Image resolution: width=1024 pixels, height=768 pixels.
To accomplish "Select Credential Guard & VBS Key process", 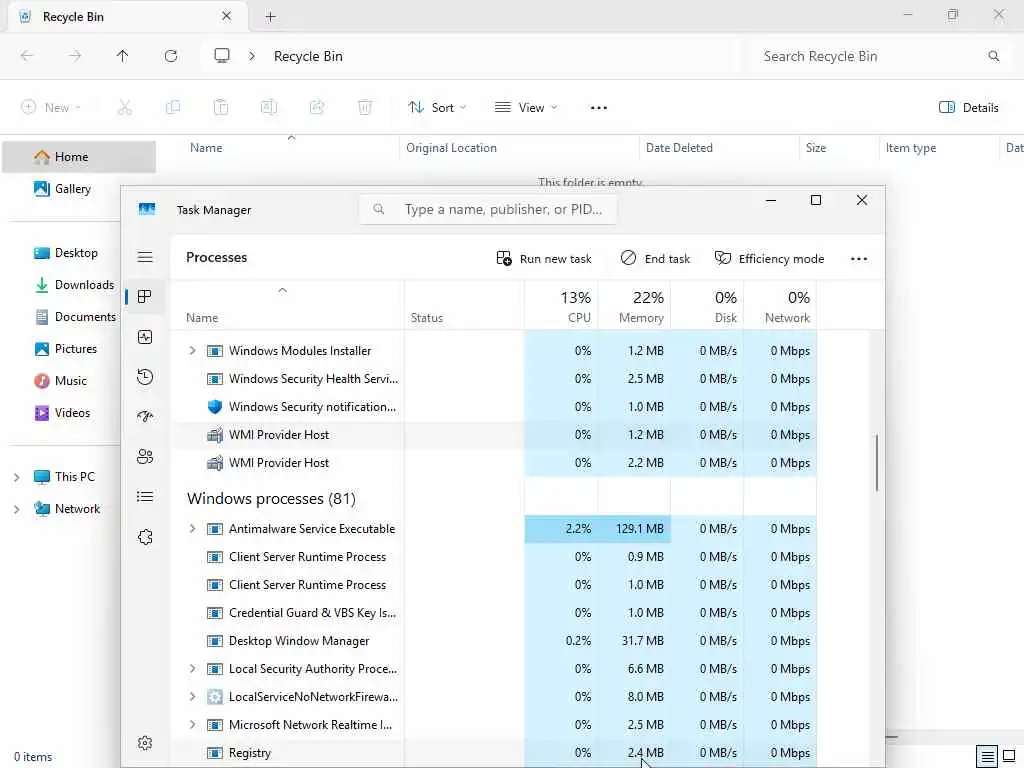I will click(494, 613).
